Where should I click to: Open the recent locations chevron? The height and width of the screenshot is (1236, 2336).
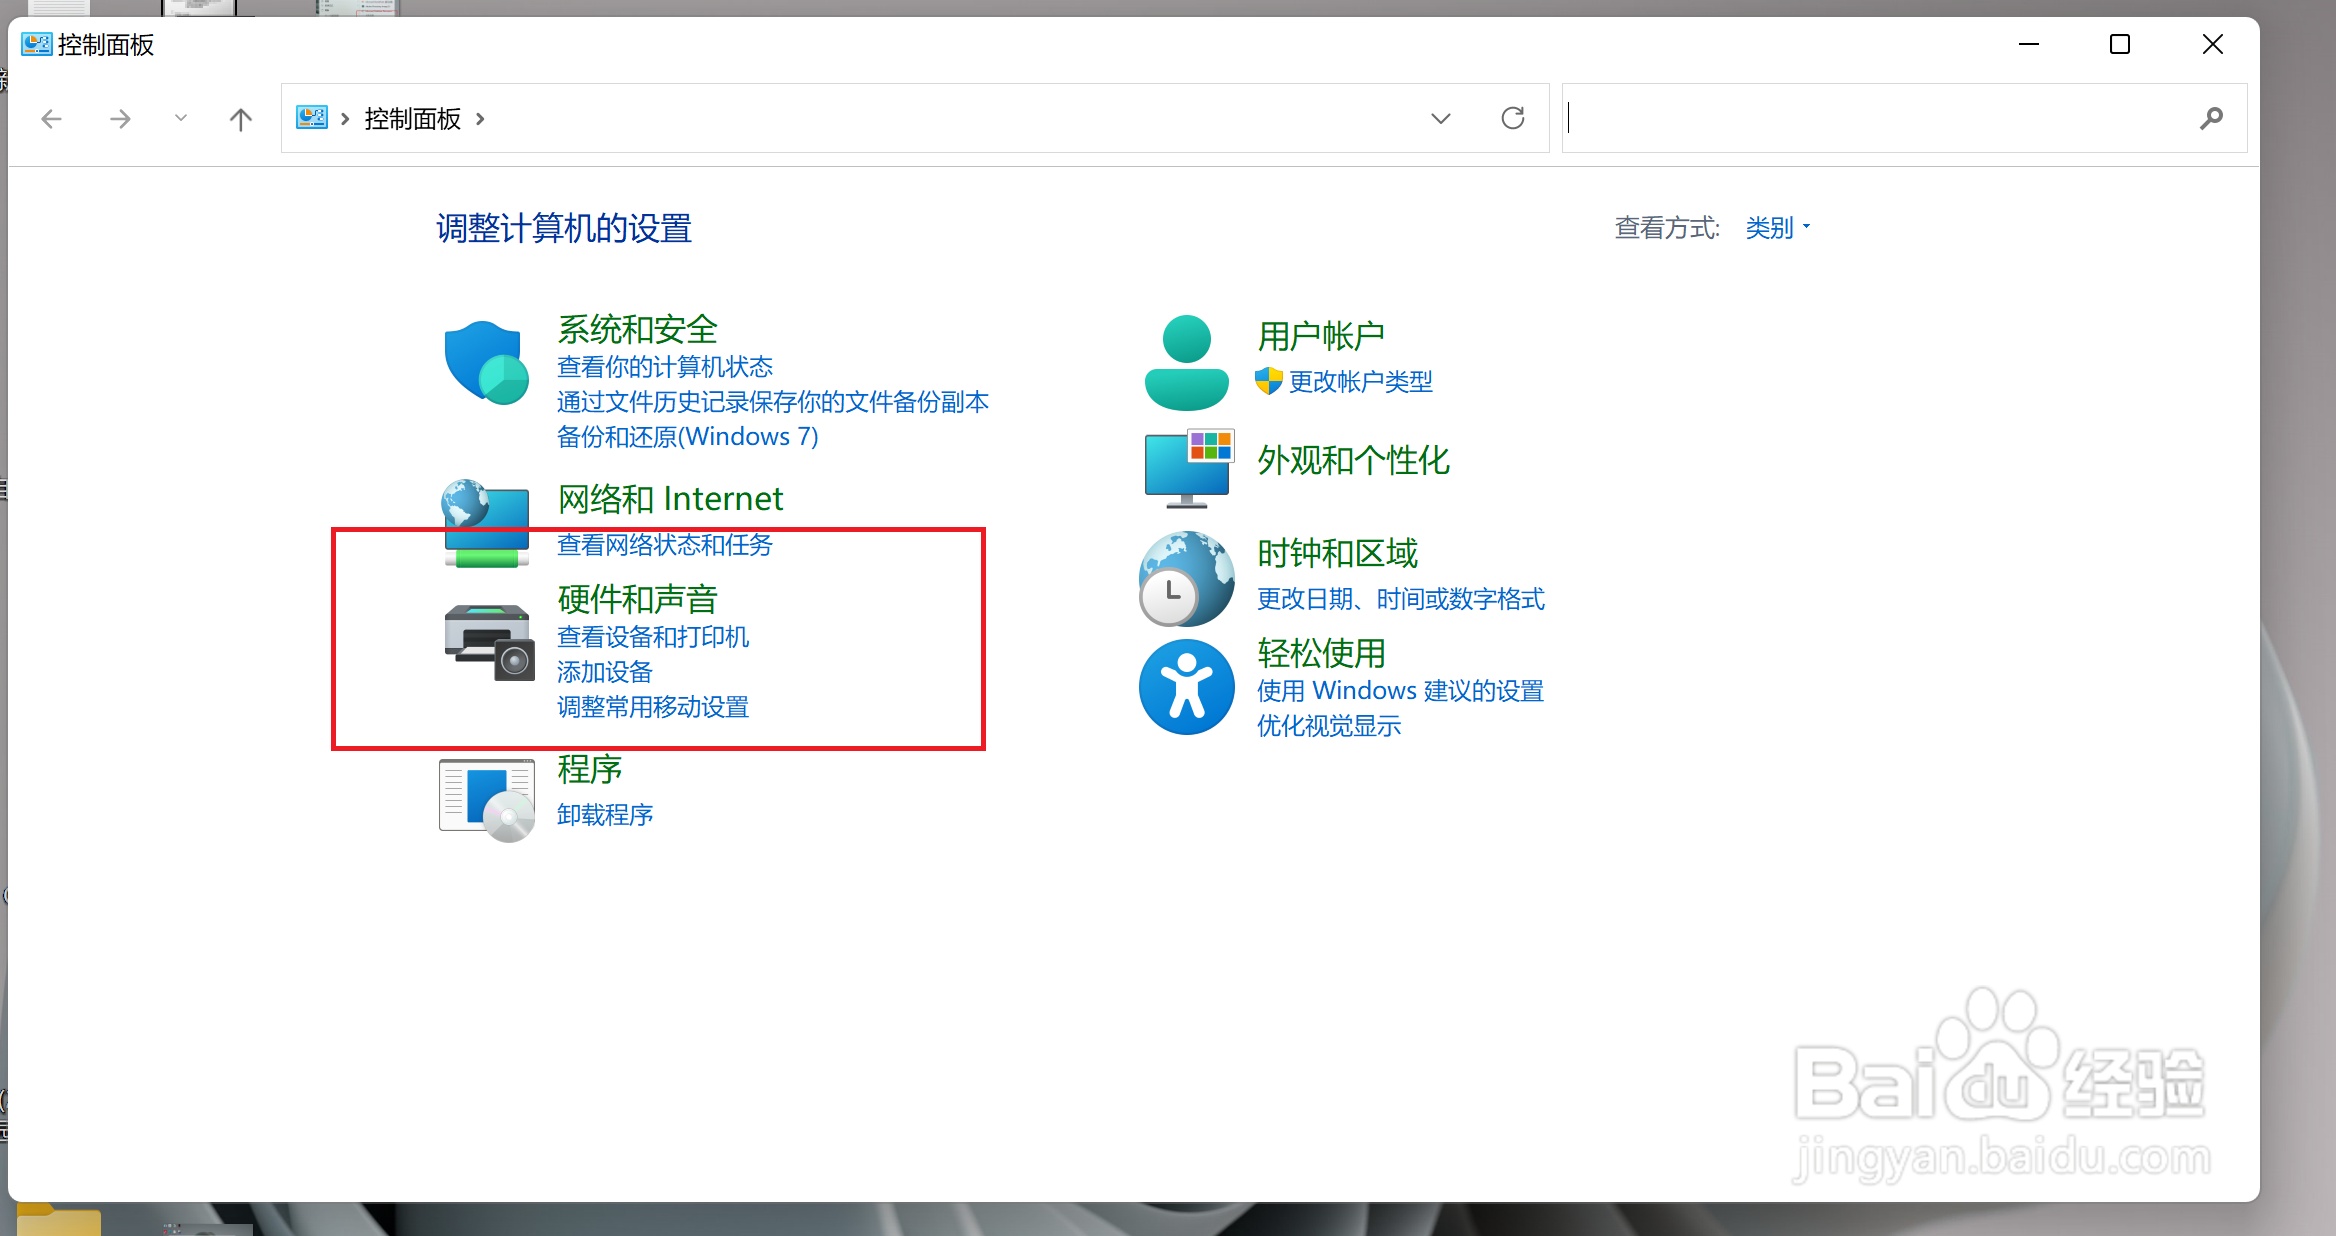[181, 118]
